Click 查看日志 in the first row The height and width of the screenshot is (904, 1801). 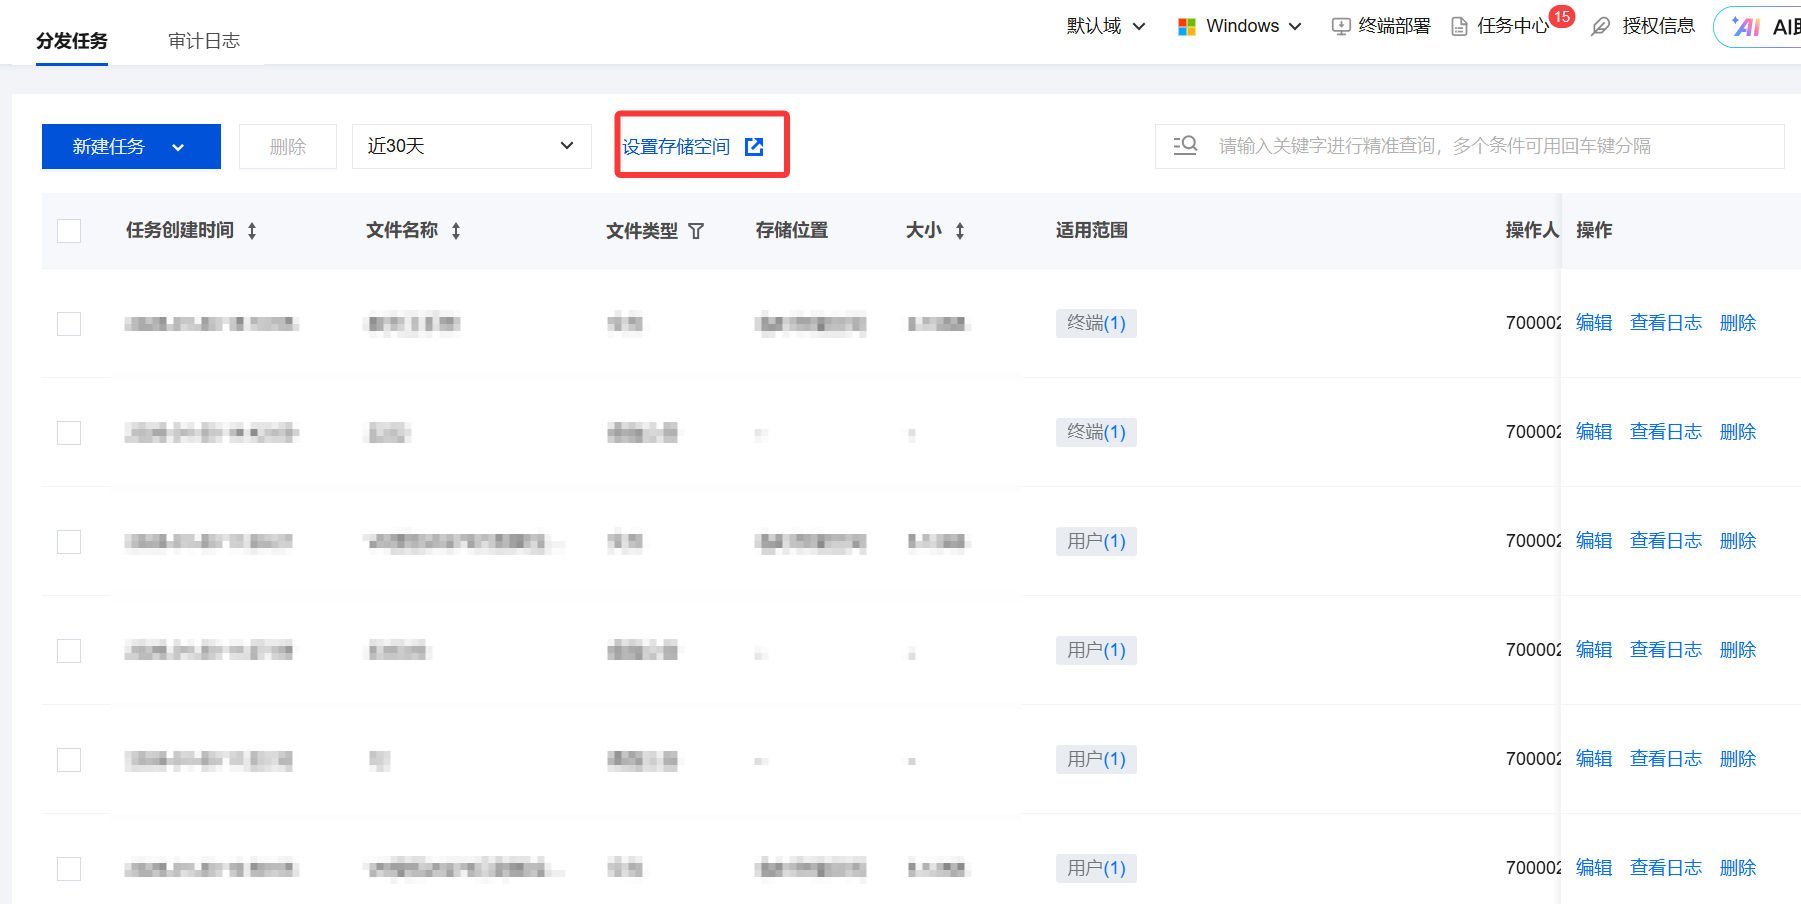(1665, 323)
